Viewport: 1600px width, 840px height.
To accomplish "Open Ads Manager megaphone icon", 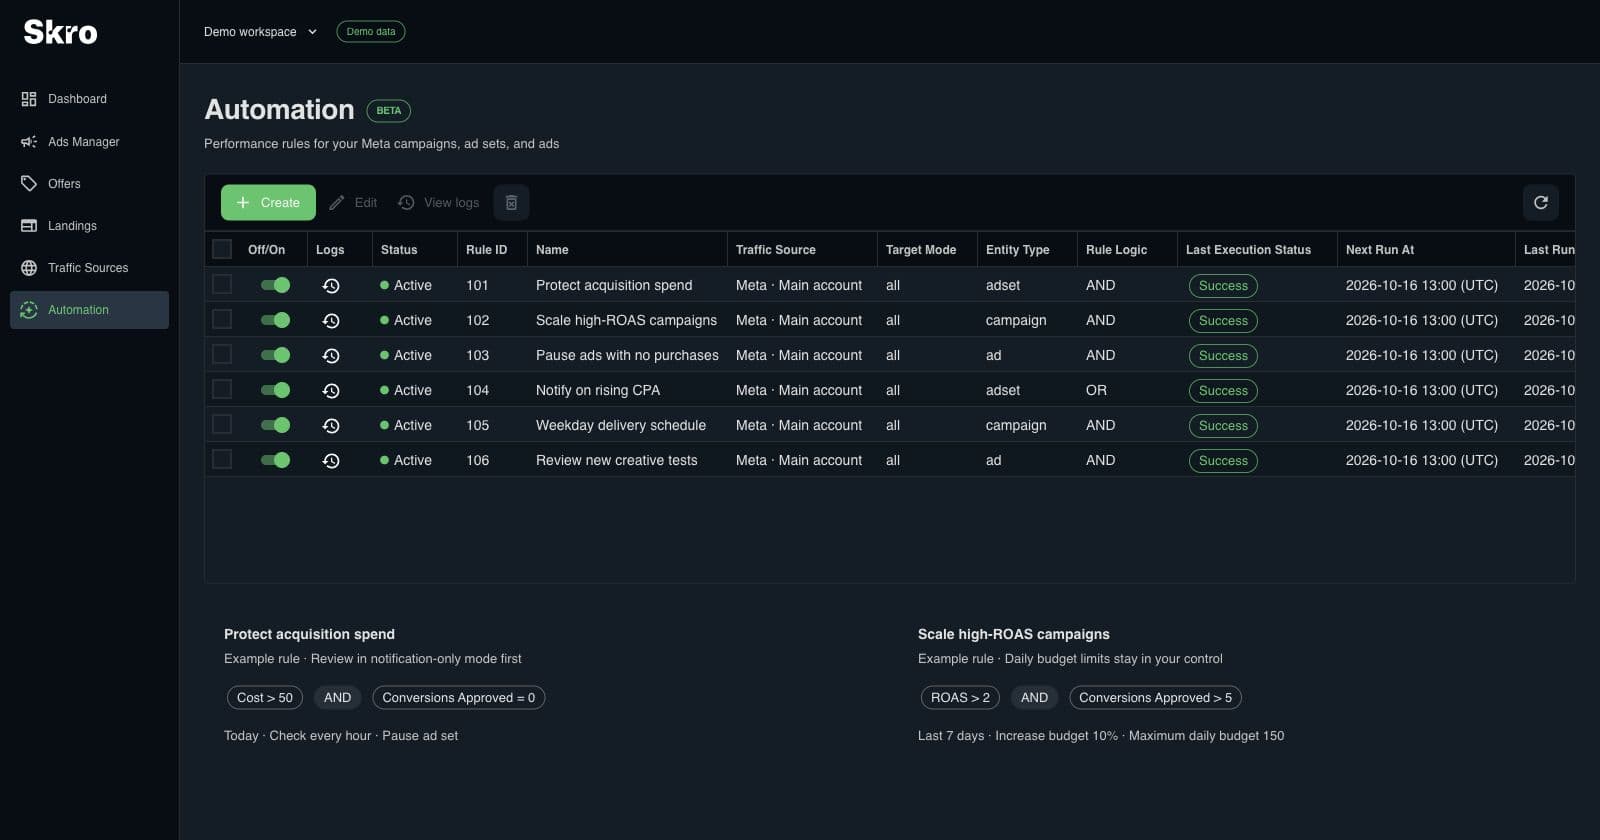I will (x=29, y=142).
